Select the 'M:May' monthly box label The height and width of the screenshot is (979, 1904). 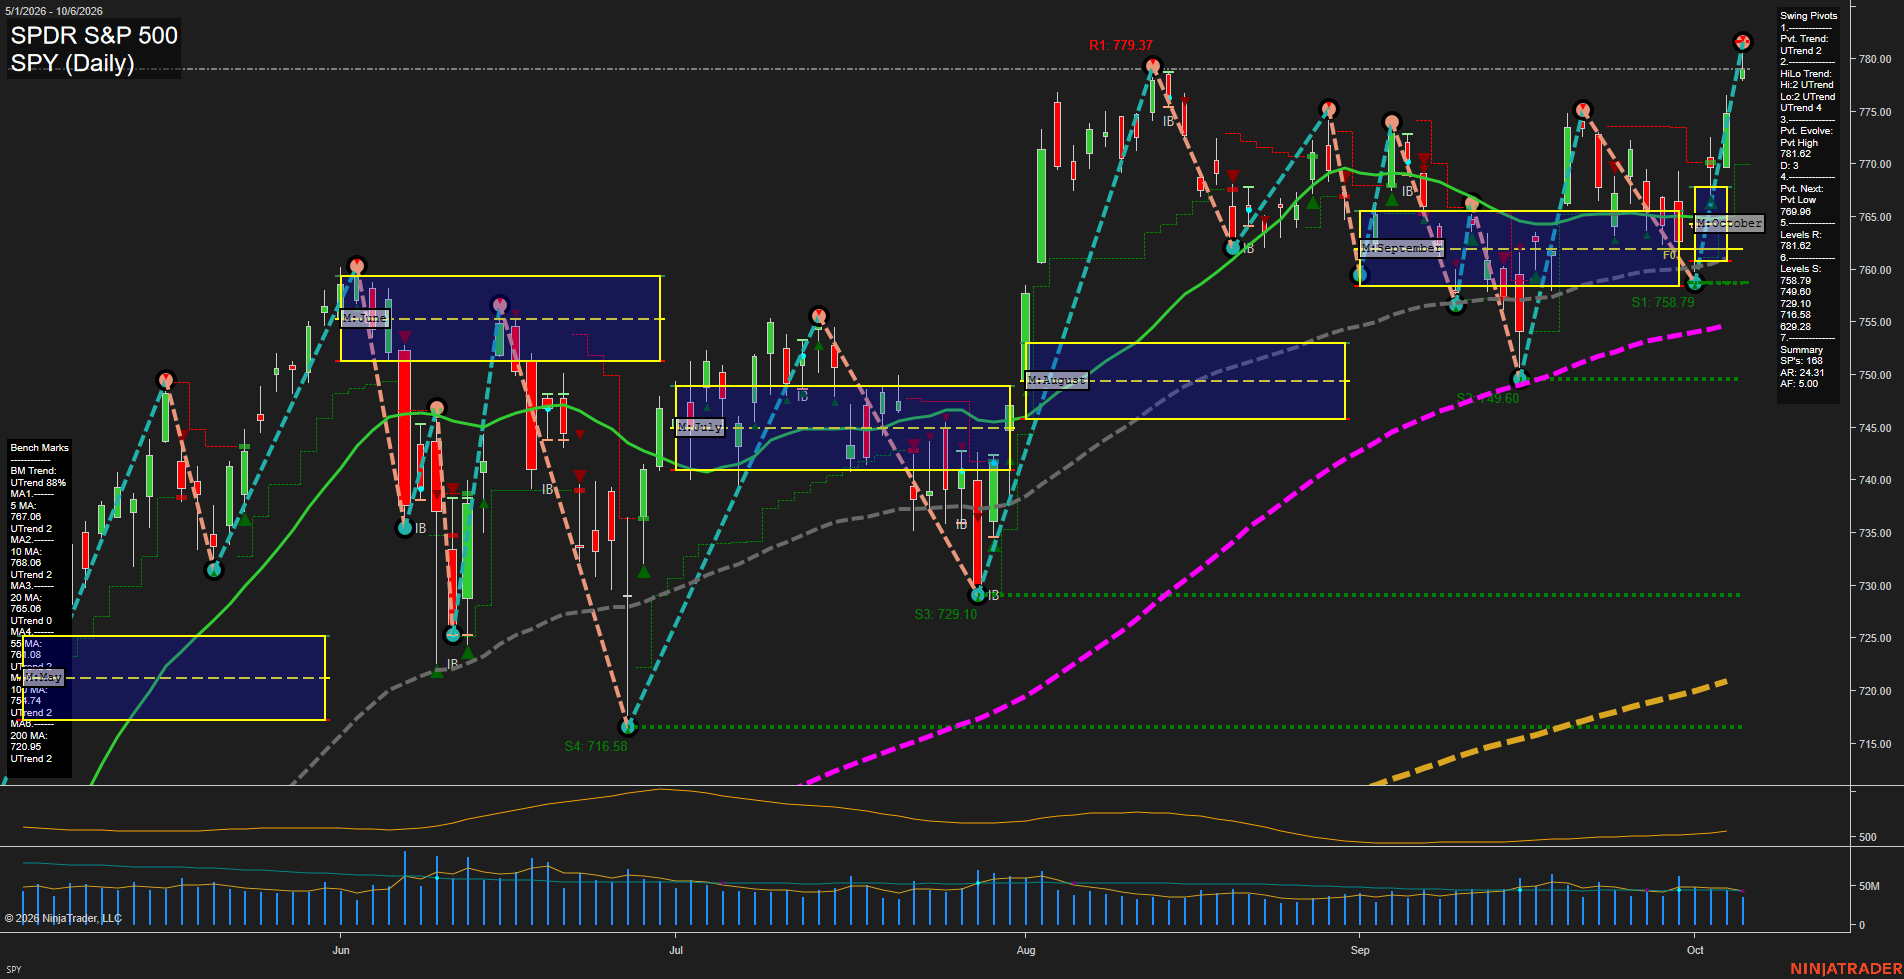[x=43, y=677]
